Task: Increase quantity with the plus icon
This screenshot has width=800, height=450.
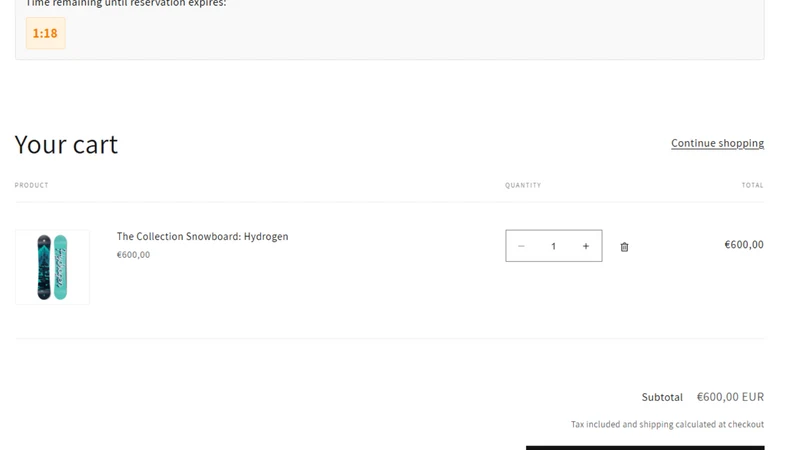Action: coord(586,246)
